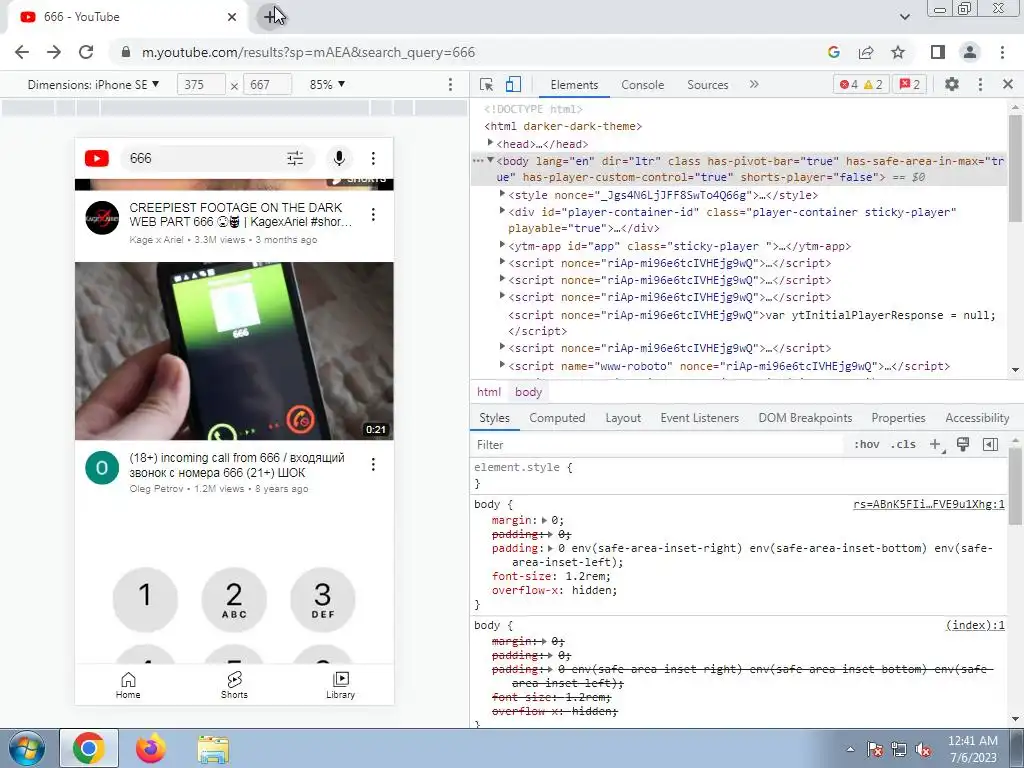Open CREEPIEST FOOTAGE ON THE DARK WEB title
Image resolution: width=1024 pixels, height=768 pixels.
(x=241, y=215)
